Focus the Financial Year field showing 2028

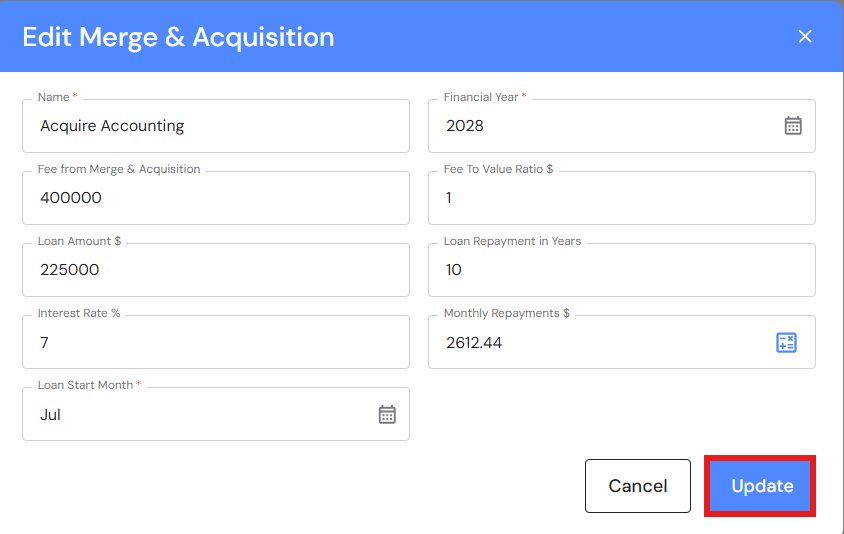click(600, 126)
